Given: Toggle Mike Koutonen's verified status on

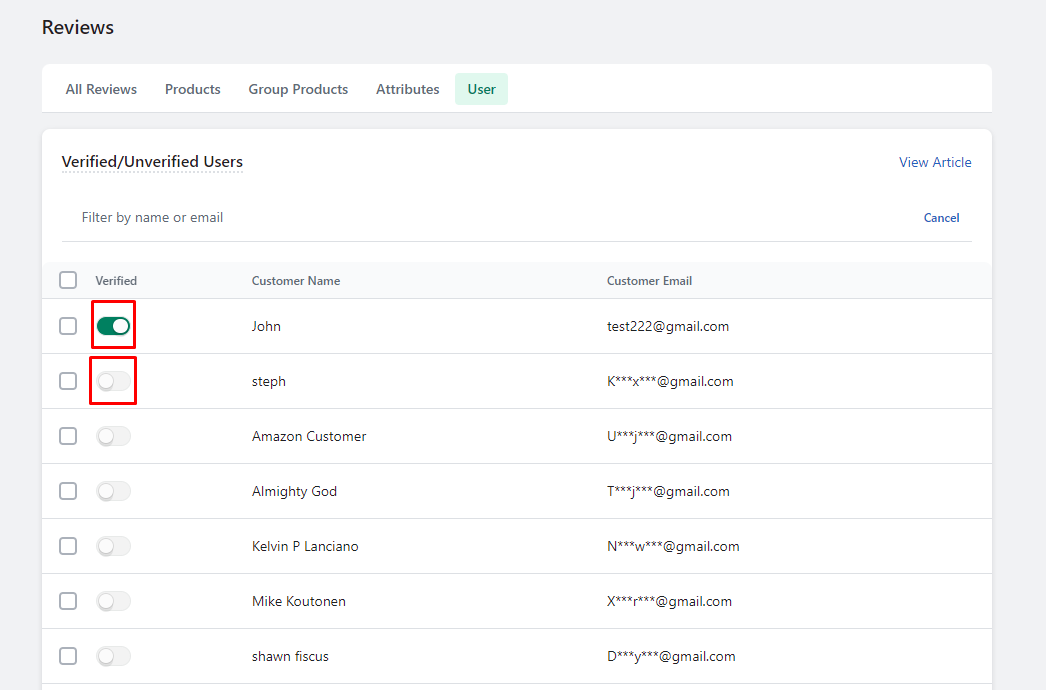Looking at the screenshot, I should (x=113, y=601).
